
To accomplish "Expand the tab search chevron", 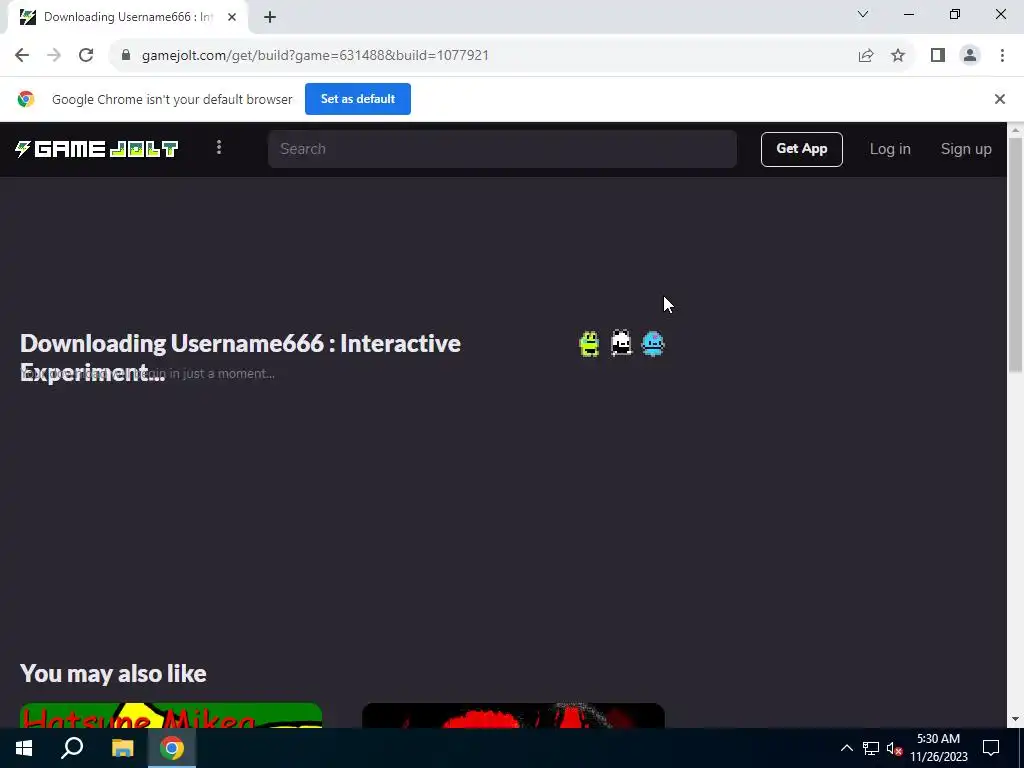I will click(863, 14).
